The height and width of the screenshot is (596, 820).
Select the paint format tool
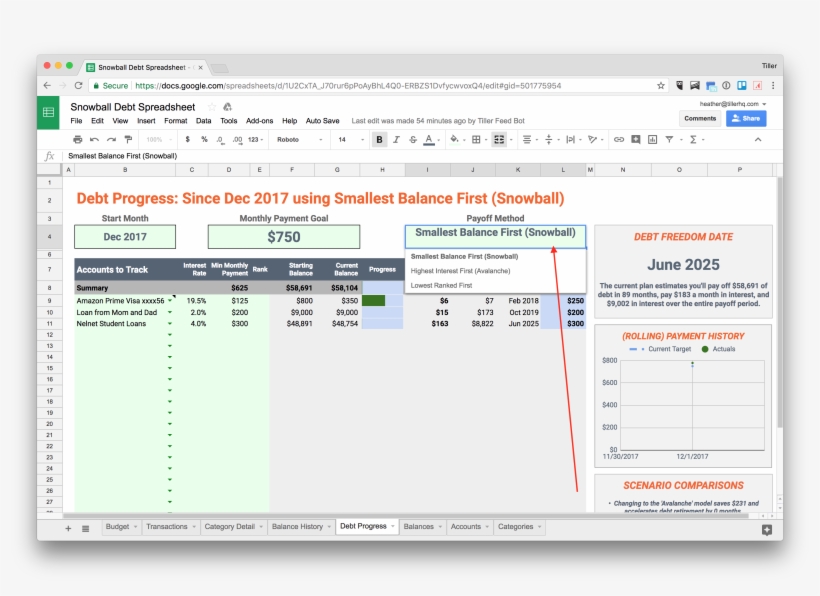[x=128, y=140]
